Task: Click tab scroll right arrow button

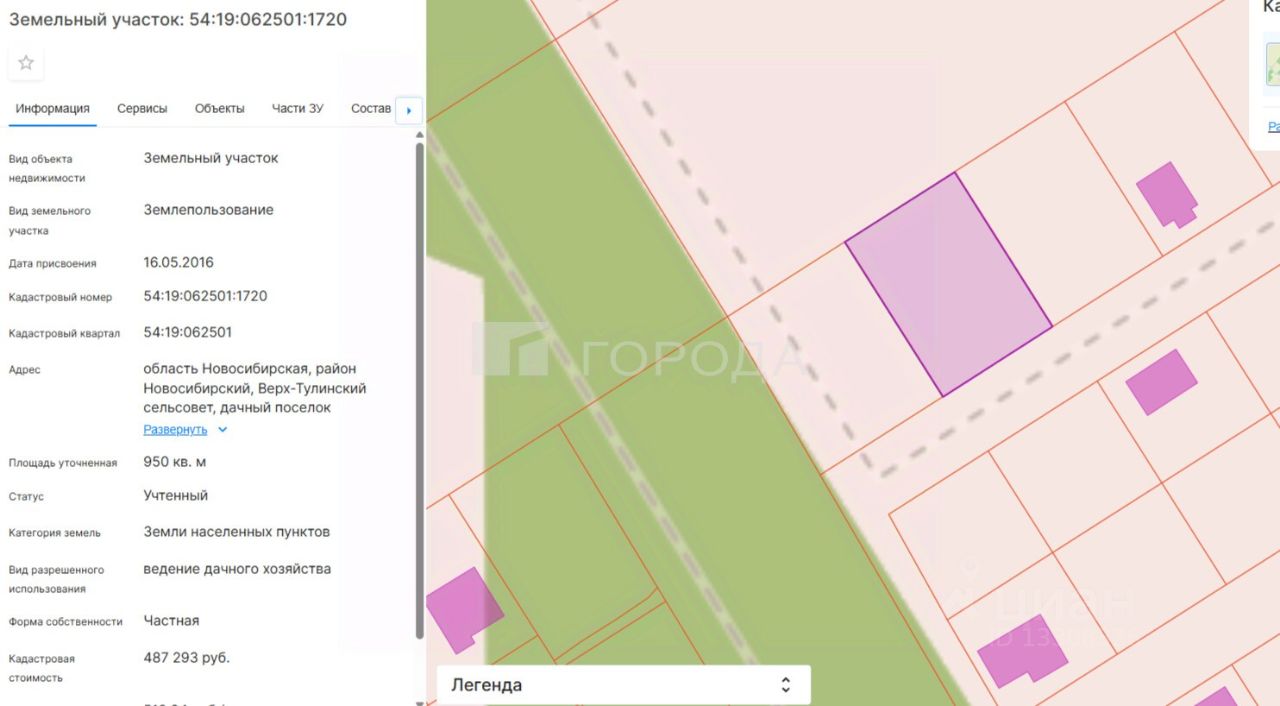Action: (409, 110)
